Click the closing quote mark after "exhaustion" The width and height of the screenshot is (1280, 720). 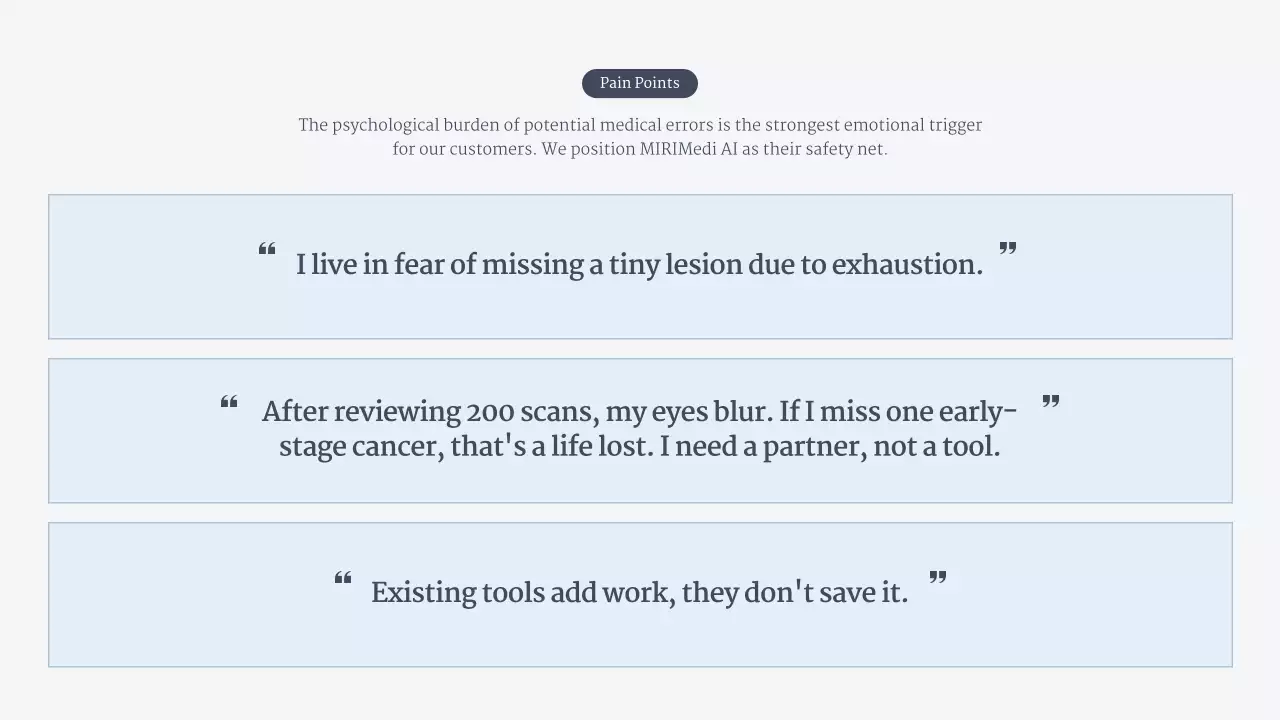pyautogui.click(x=1008, y=248)
